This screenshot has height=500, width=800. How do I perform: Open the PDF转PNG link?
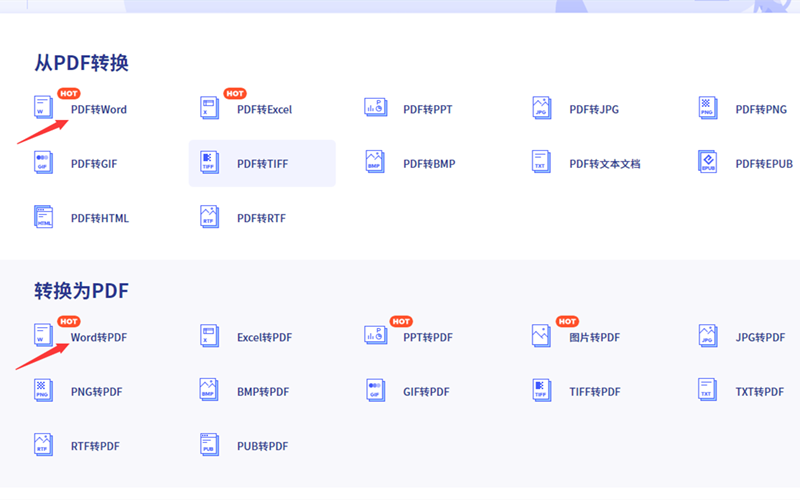760,109
